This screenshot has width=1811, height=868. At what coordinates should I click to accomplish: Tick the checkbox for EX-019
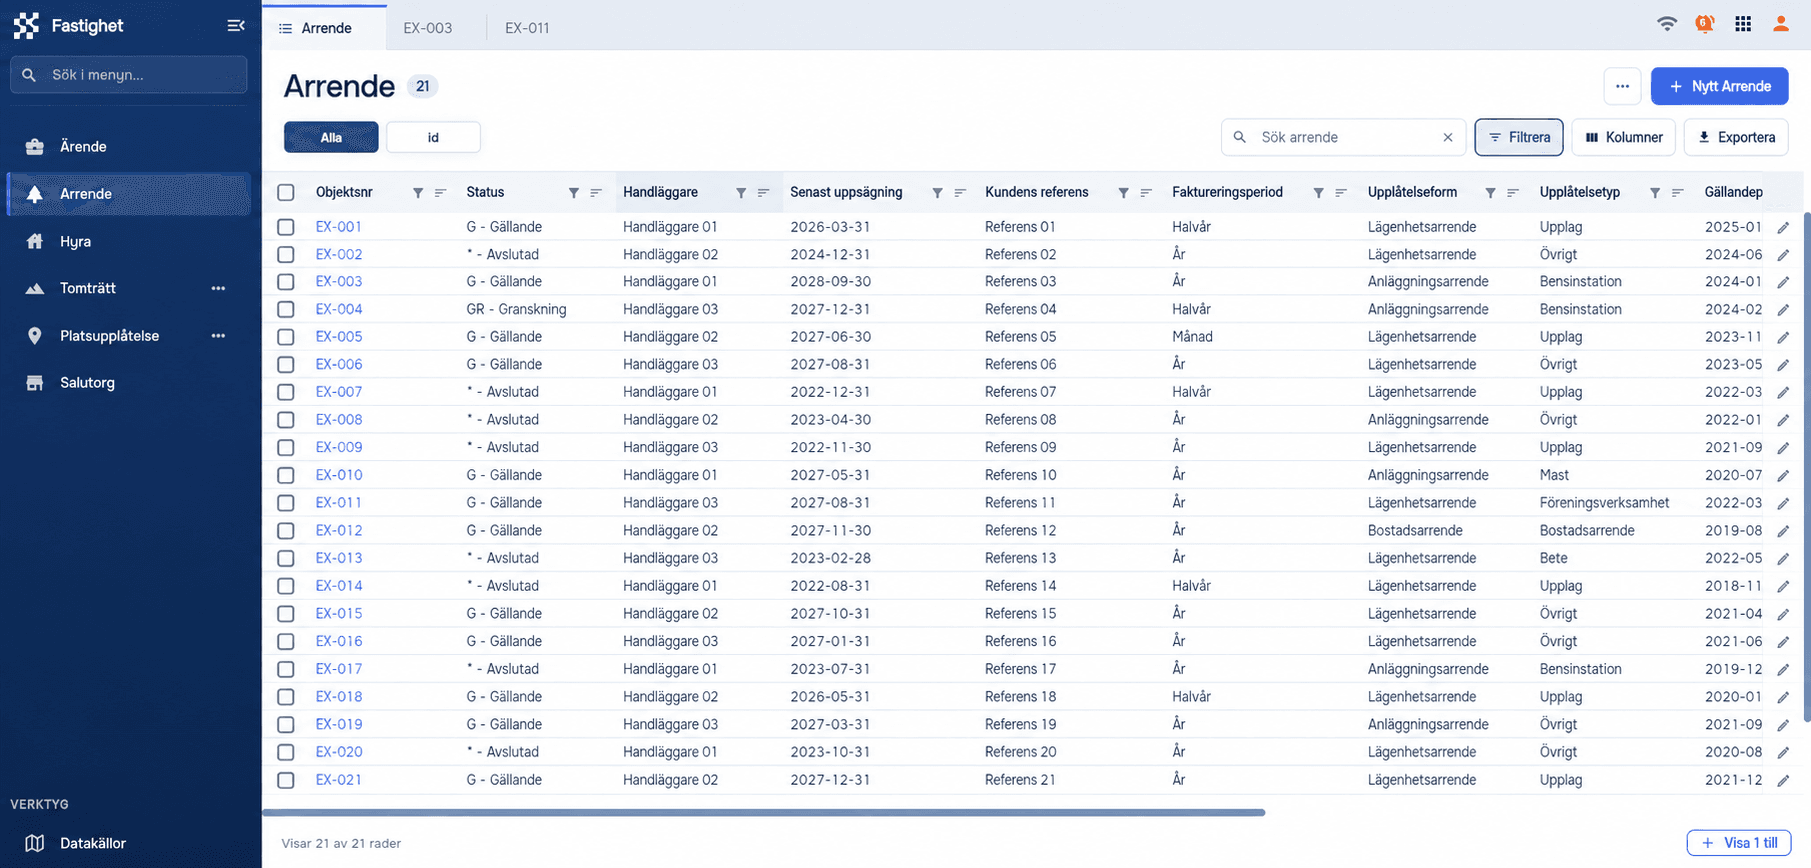(x=286, y=724)
